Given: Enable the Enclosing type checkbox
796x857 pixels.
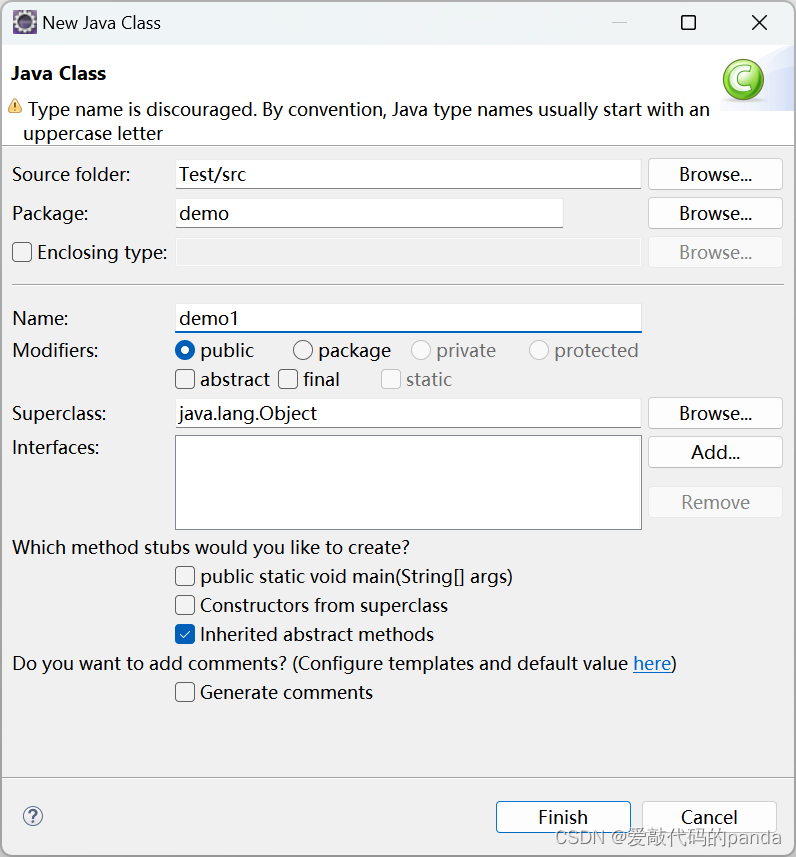Looking at the screenshot, I should [22, 253].
